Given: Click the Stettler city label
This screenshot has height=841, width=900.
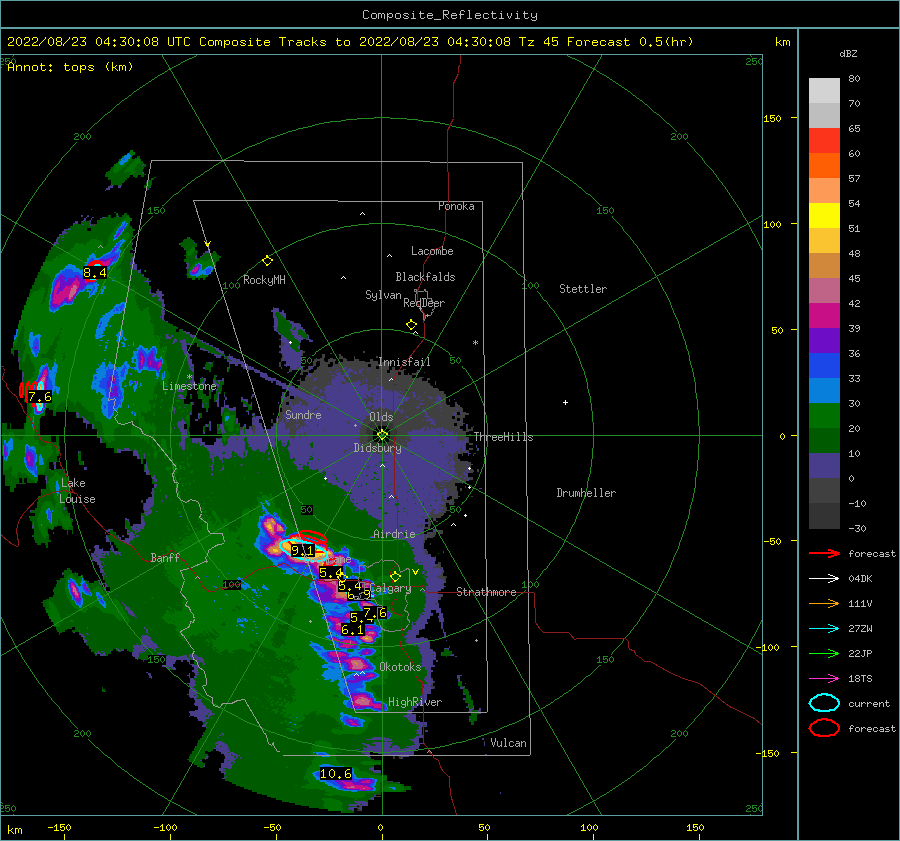Looking at the screenshot, I should point(583,289).
